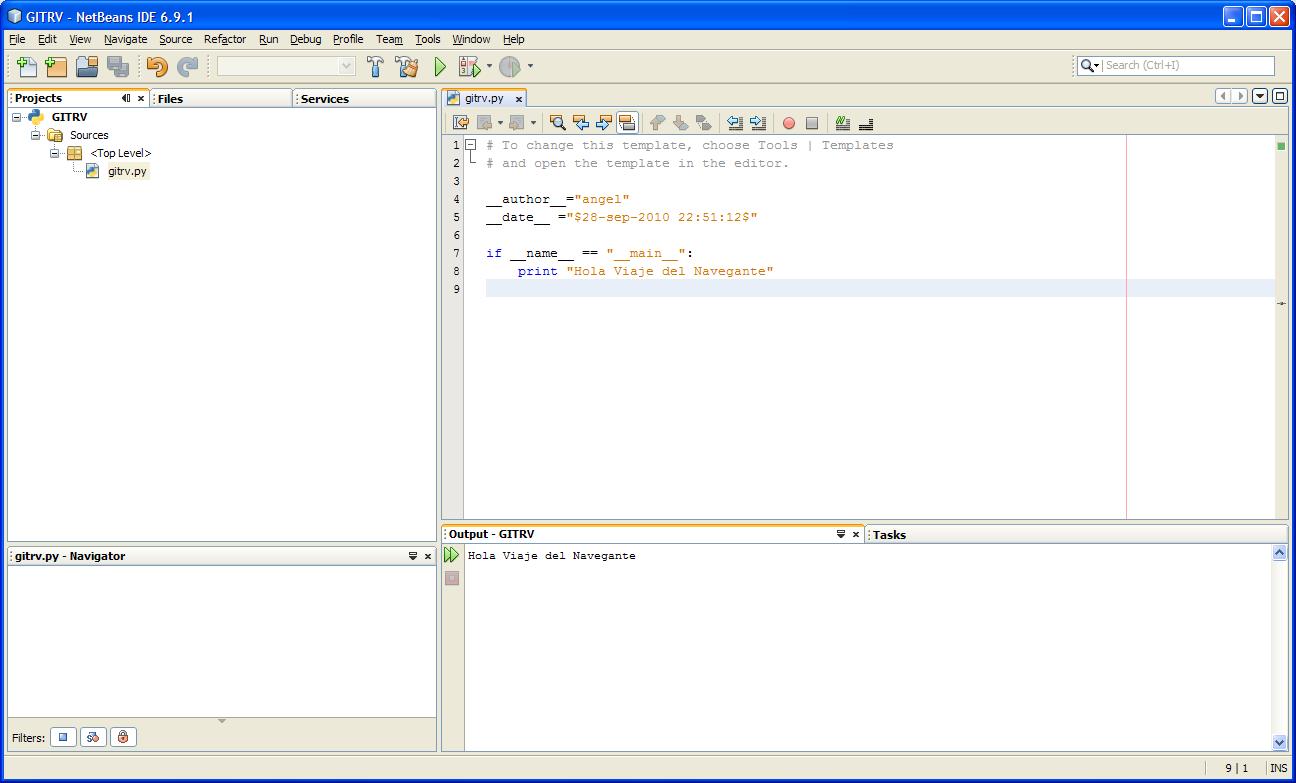
Task: Click Shift Line Right icon
Action: 758,123
